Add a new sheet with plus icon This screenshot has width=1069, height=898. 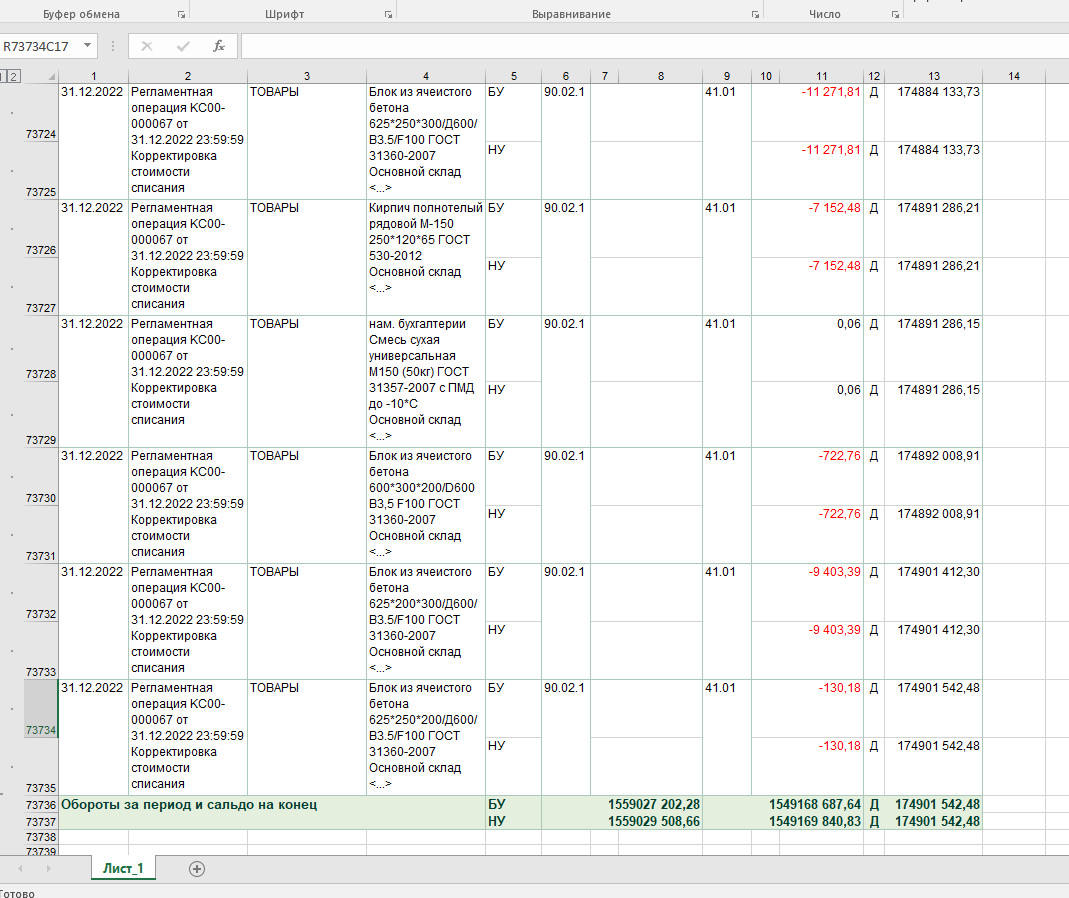196,869
